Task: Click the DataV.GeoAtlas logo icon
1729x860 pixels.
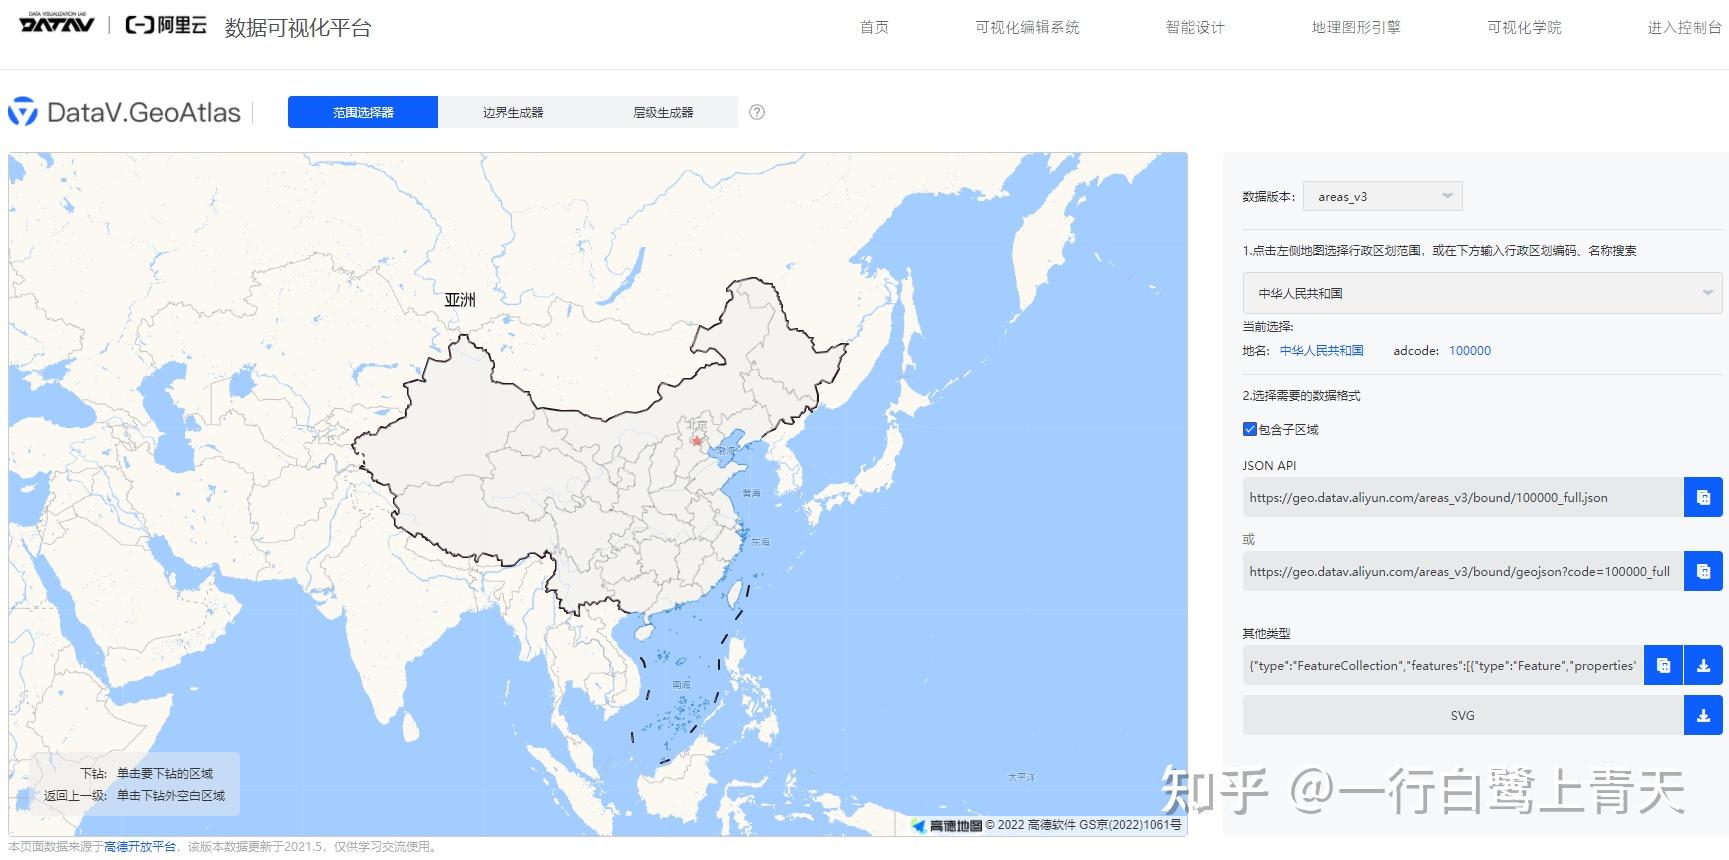Action: pyautogui.click(x=23, y=112)
